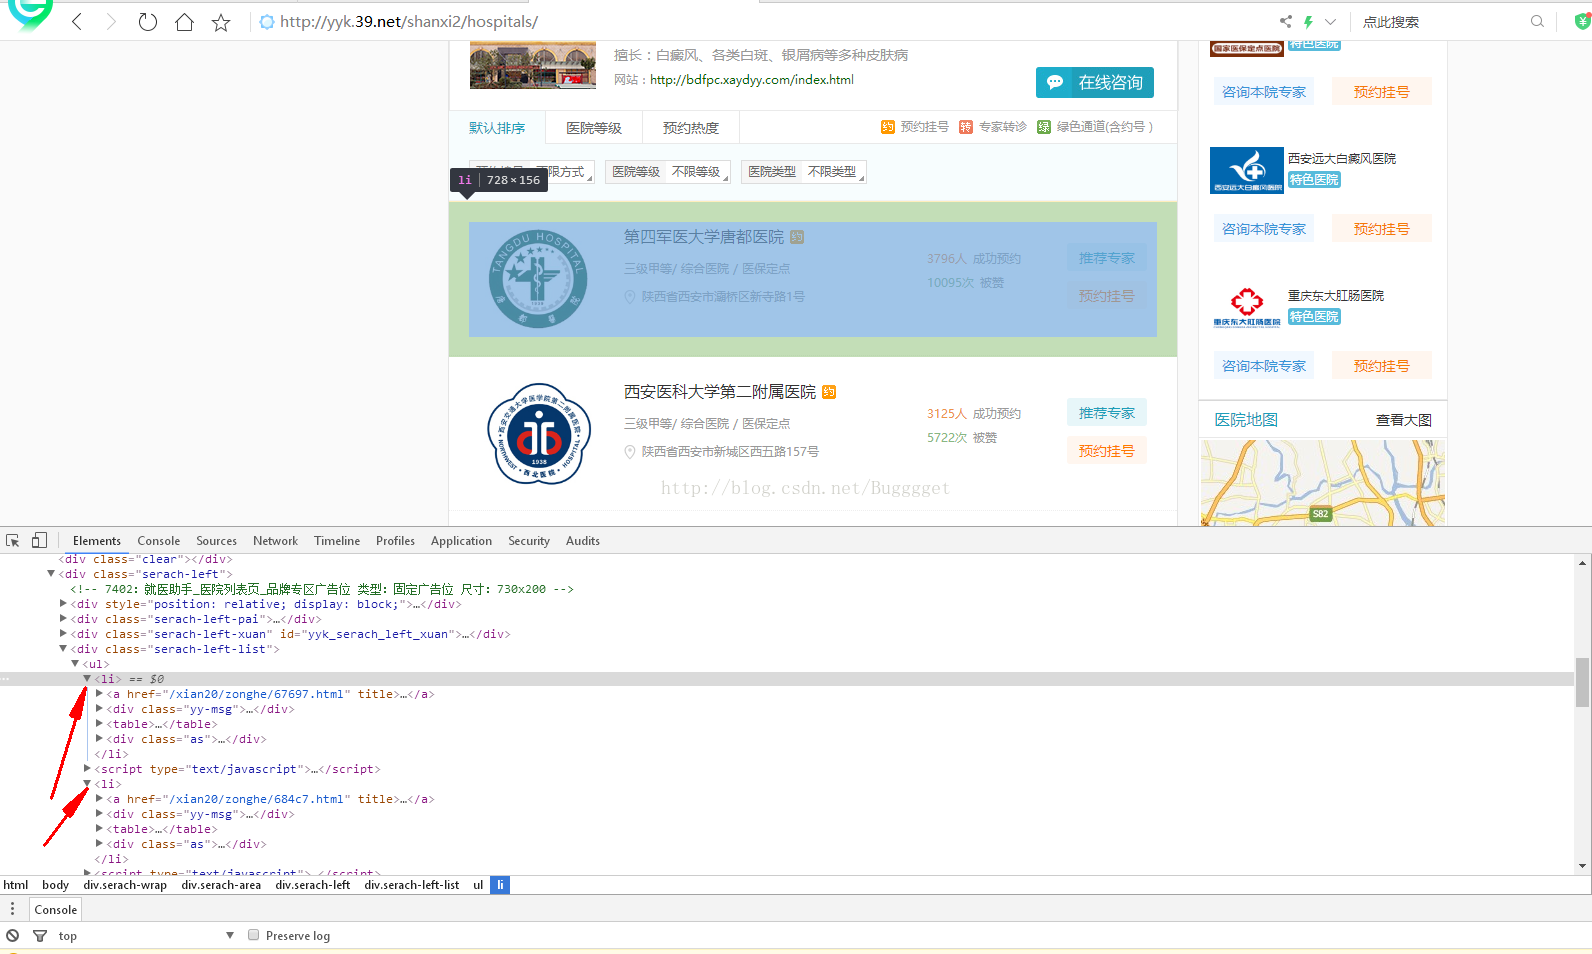Expand the div serach-left-xuan node

click(x=63, y=634)
